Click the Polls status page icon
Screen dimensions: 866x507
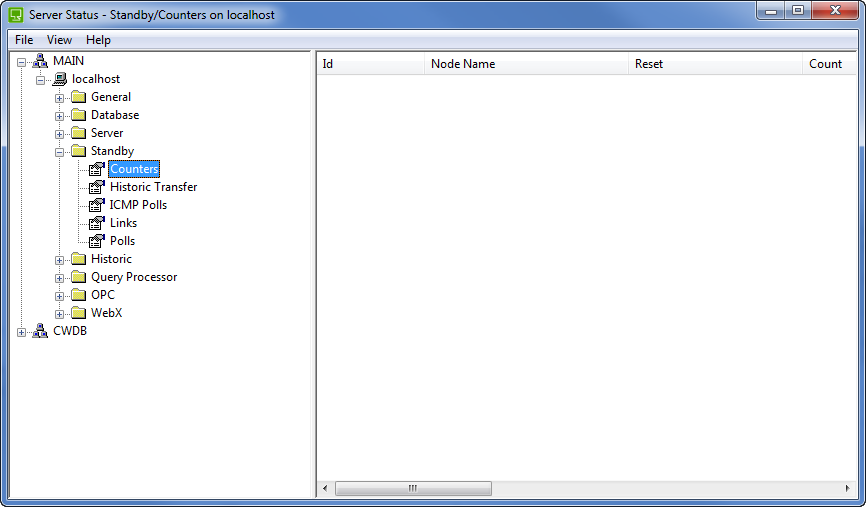pos(97,241)
